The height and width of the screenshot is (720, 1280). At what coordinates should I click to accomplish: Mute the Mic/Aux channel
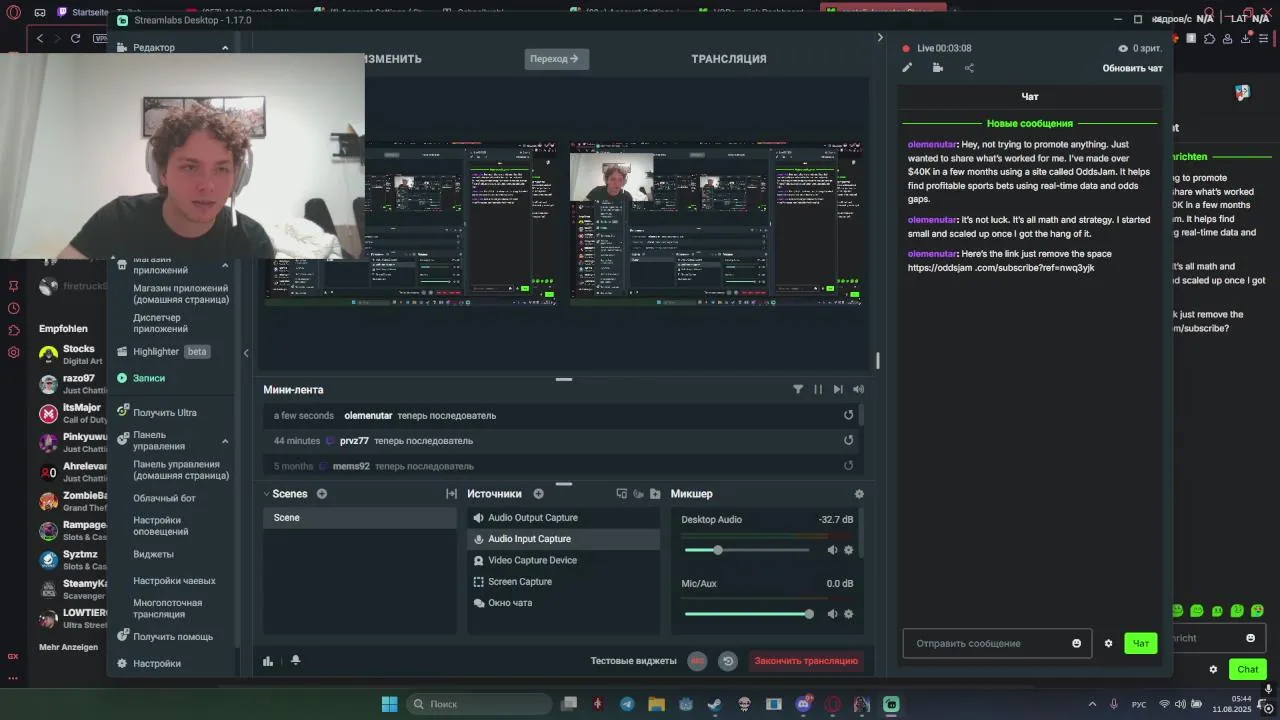[x=832, y=614]
